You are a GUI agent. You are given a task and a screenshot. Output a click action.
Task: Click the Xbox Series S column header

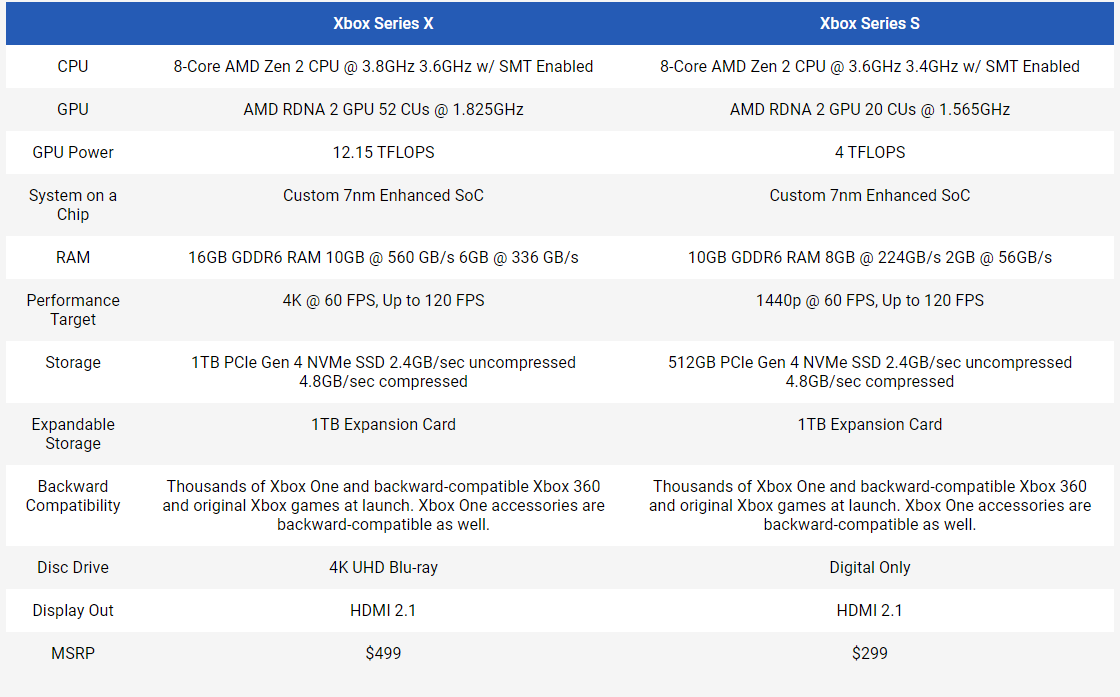click(869, 24)
